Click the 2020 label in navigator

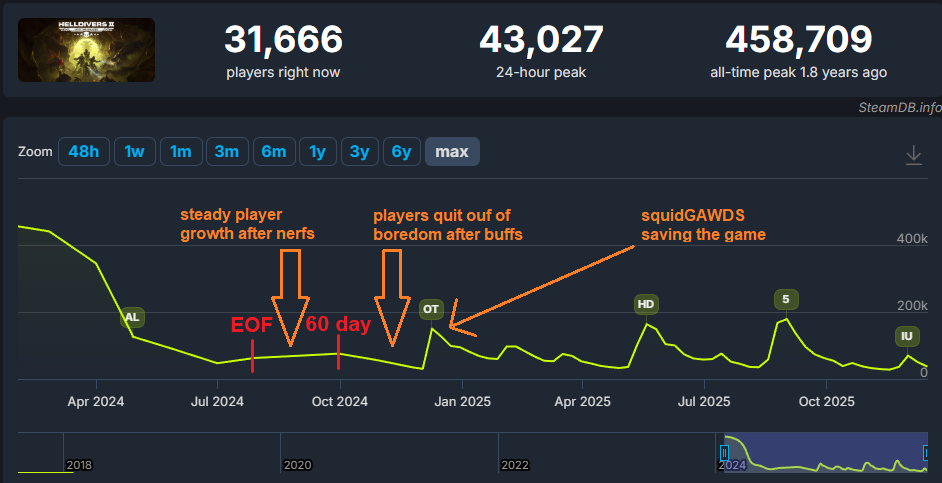coord(297,465)
